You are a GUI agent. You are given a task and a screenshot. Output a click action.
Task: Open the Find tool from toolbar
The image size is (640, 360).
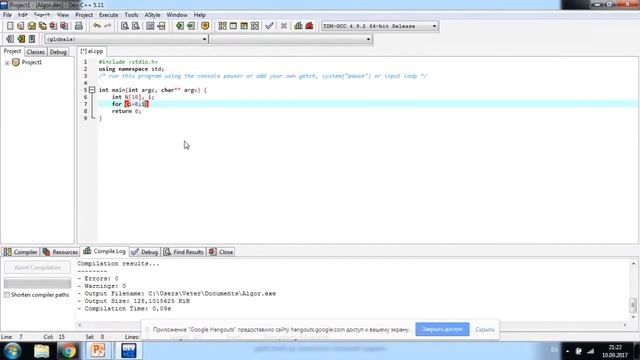coord(125,26)
